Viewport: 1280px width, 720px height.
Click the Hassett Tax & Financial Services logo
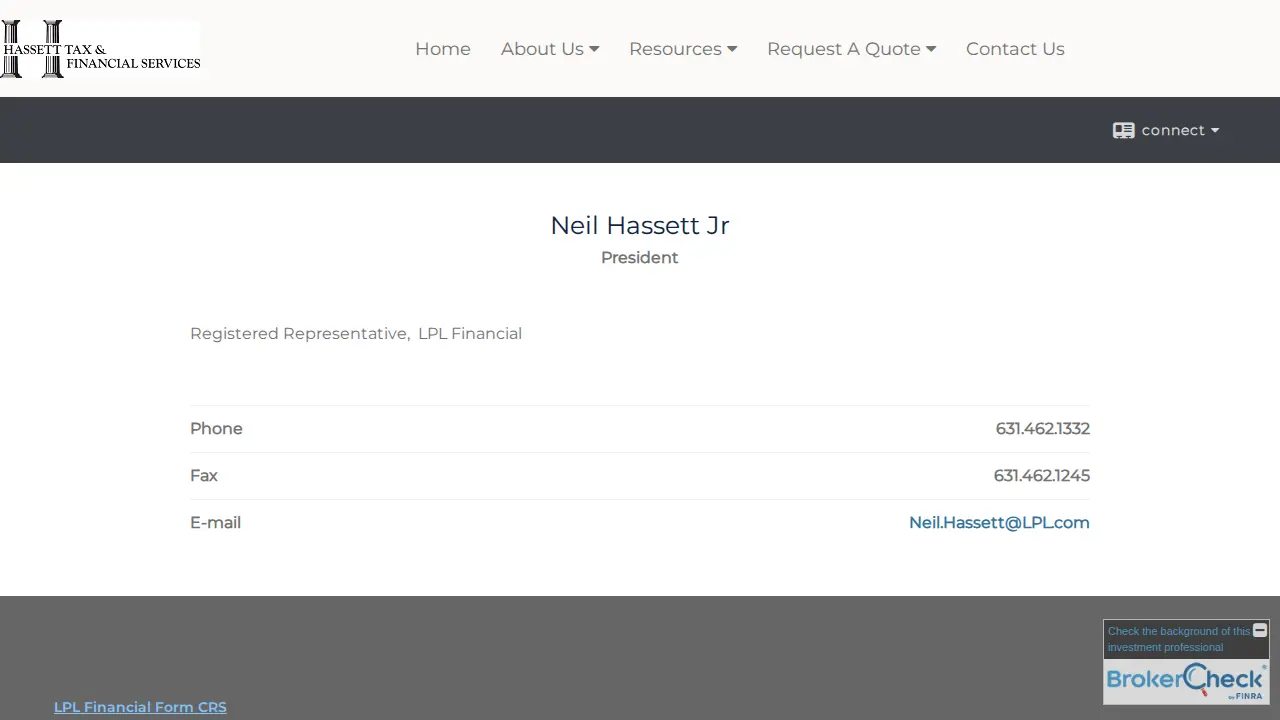pyautogui.click(x=100, y=48)
